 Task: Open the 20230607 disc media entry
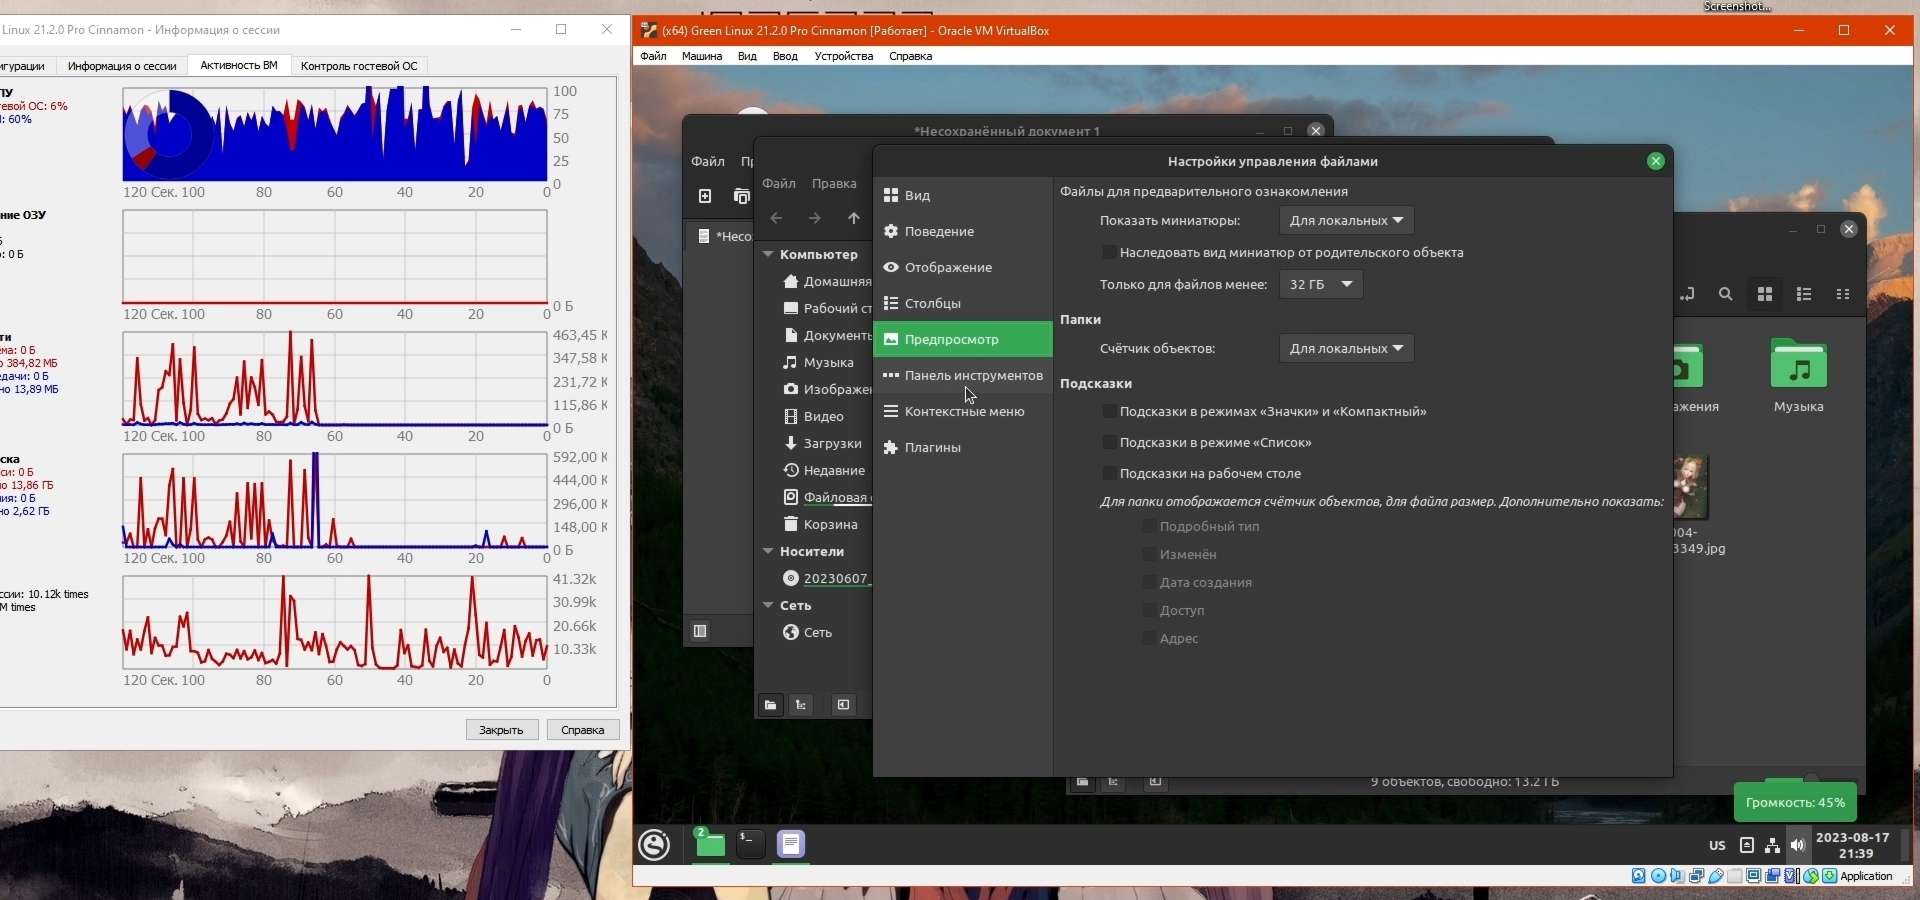[827, 579]
